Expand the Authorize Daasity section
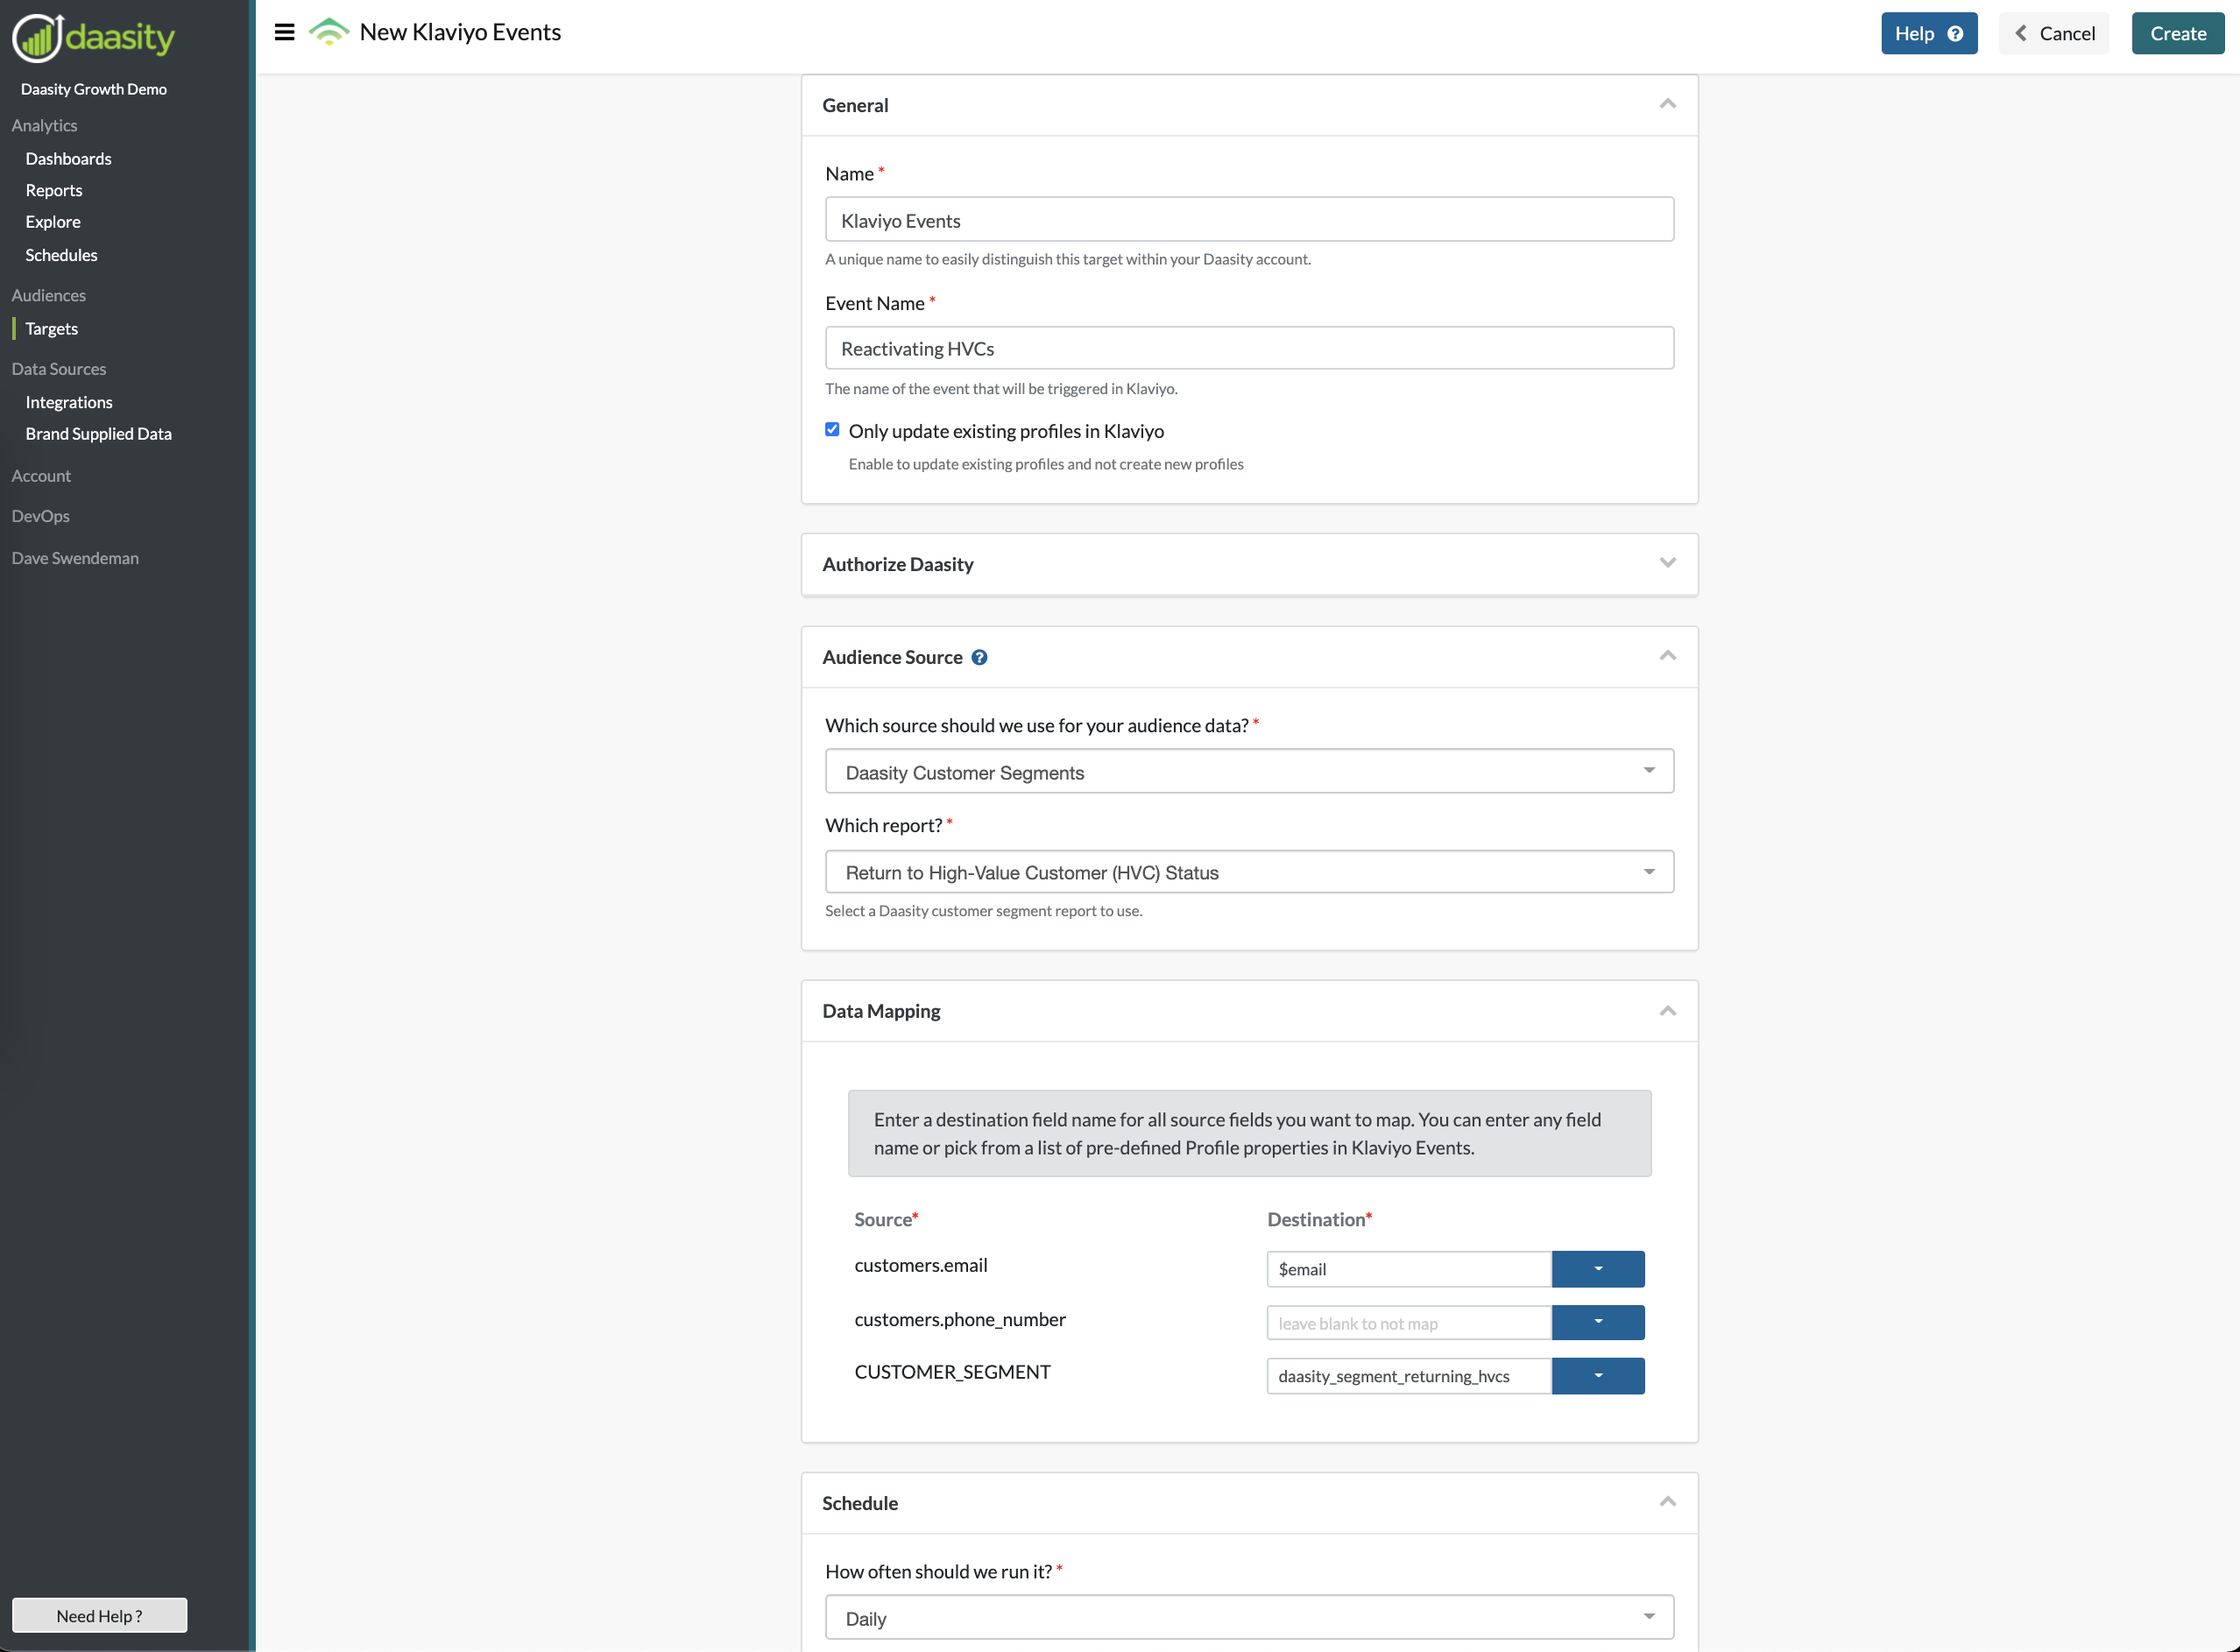 1667,563
